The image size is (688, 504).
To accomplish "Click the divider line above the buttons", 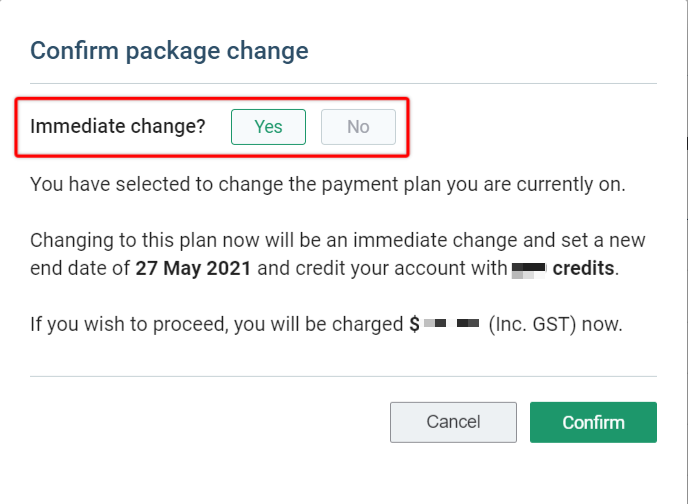I will point(343,377).
